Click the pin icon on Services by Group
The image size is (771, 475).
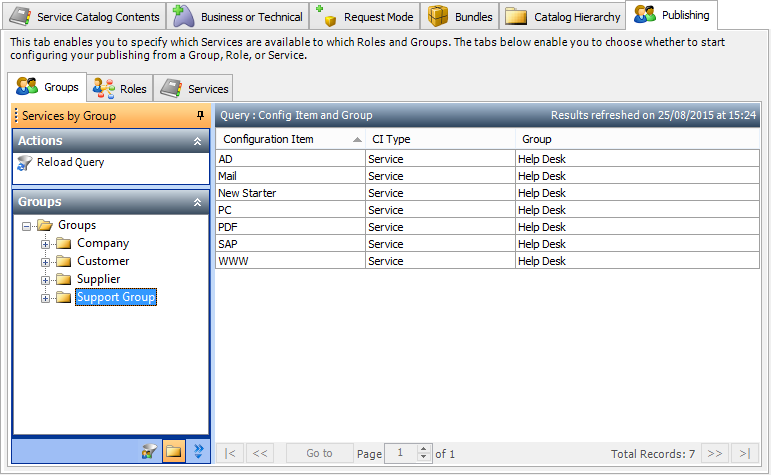[x=200, y=116]
